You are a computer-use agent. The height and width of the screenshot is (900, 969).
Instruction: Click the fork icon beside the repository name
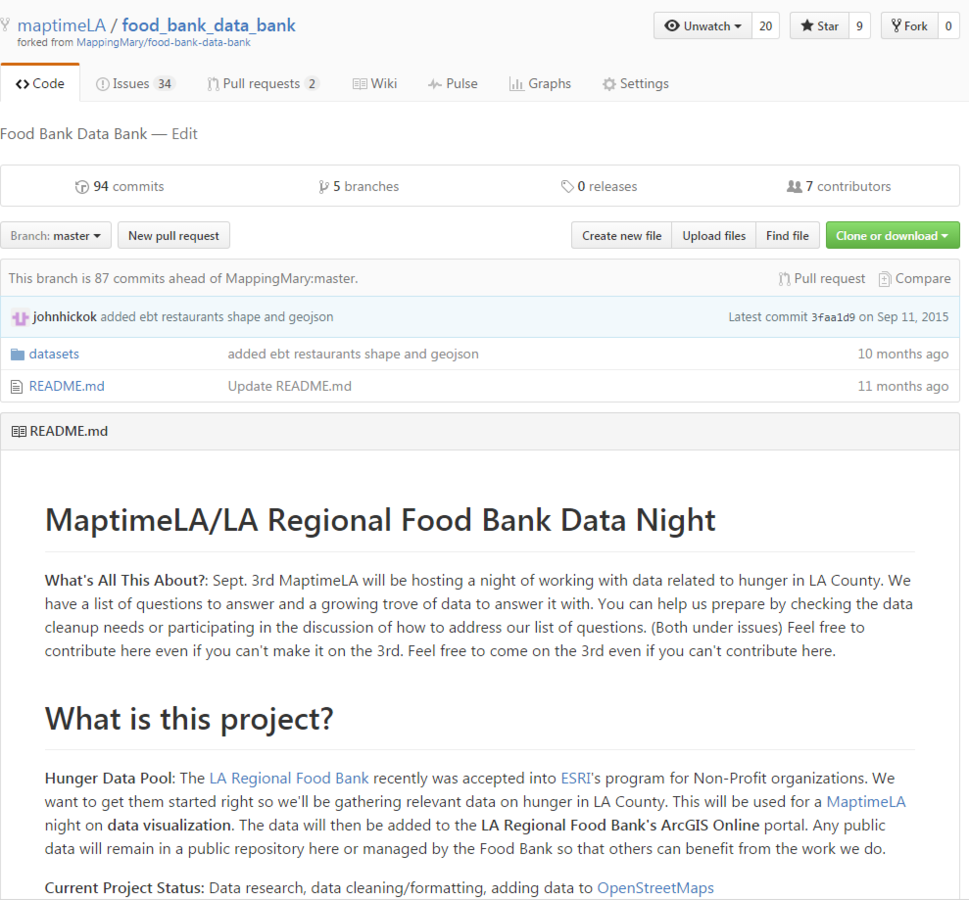(6, 25)
